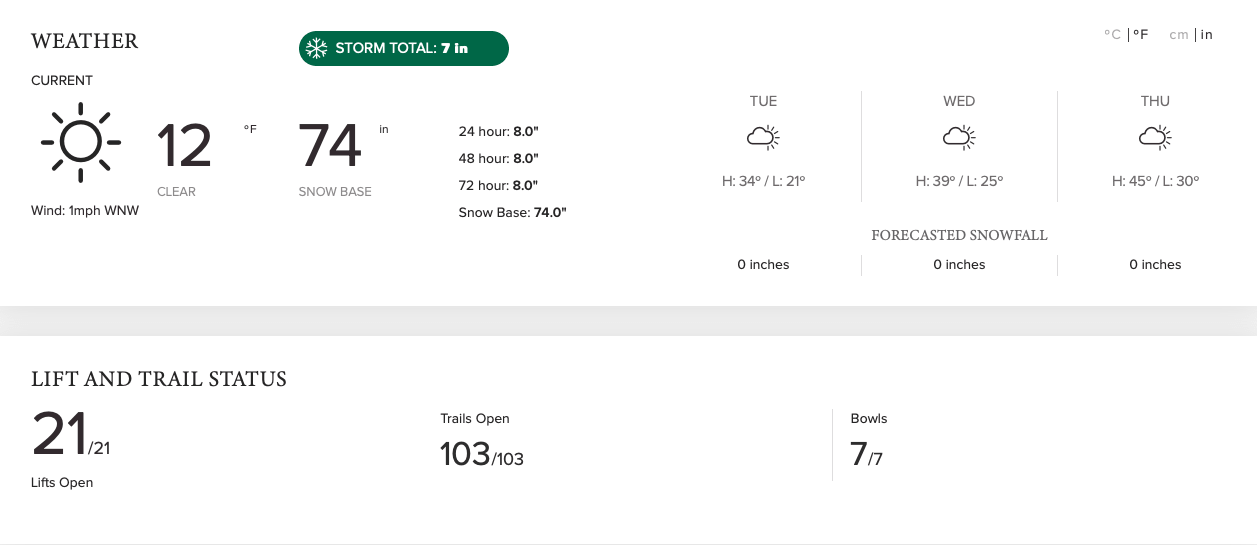Click the large sun current-conditions icon
This screenshot has width=1257, height=545.
(81, 142)
